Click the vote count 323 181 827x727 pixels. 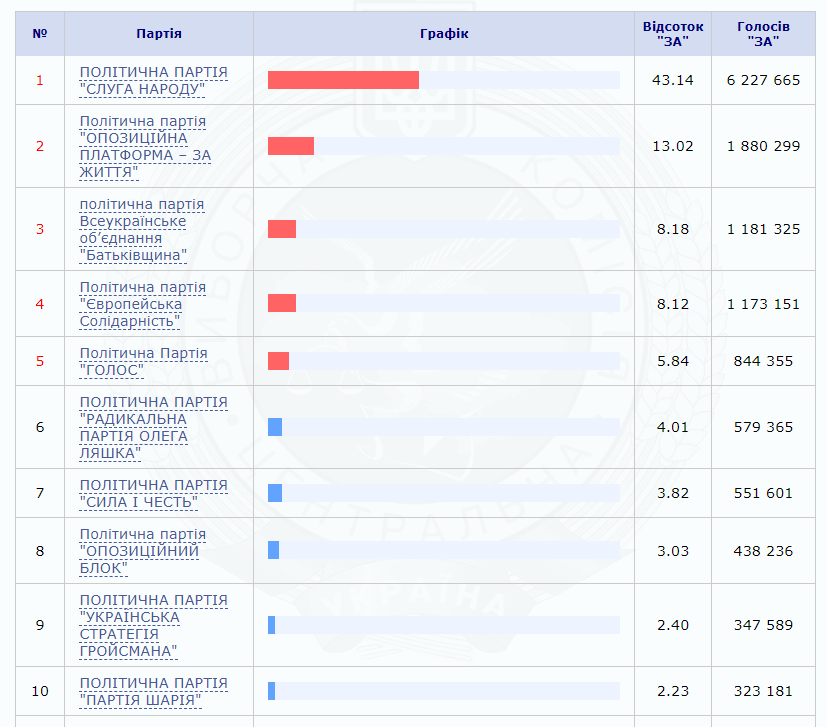[763, 691]
